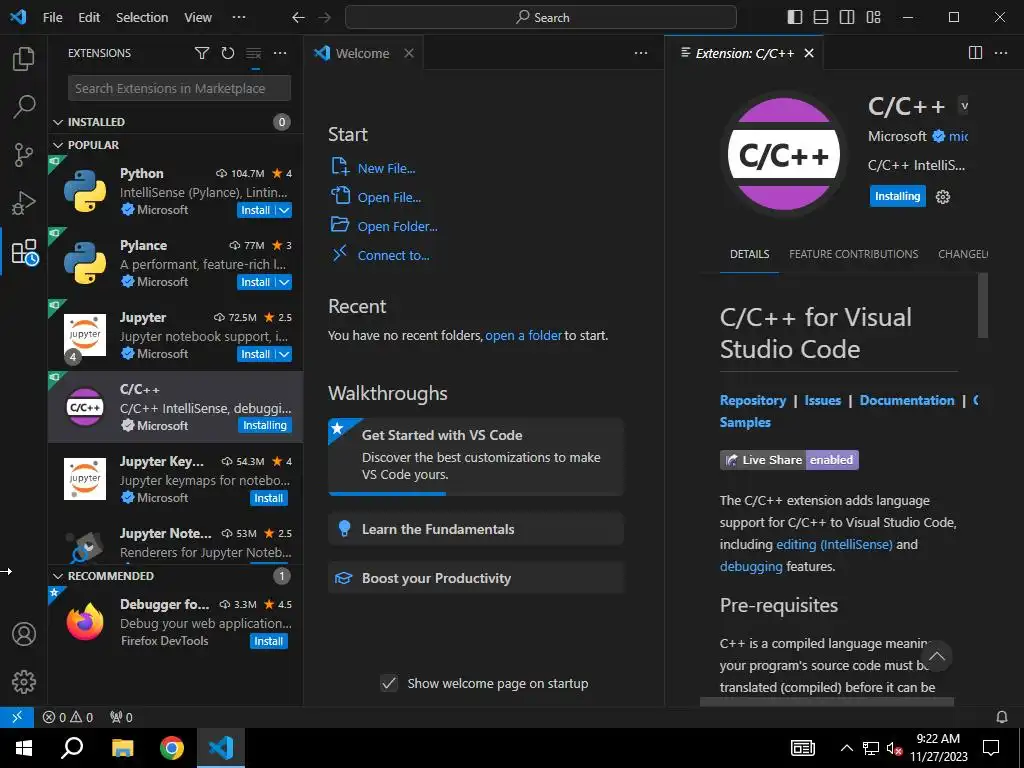Open Install dropdown arrow for Jupyter
Viewport: 1024px width, 768px height.
(284, 354)
